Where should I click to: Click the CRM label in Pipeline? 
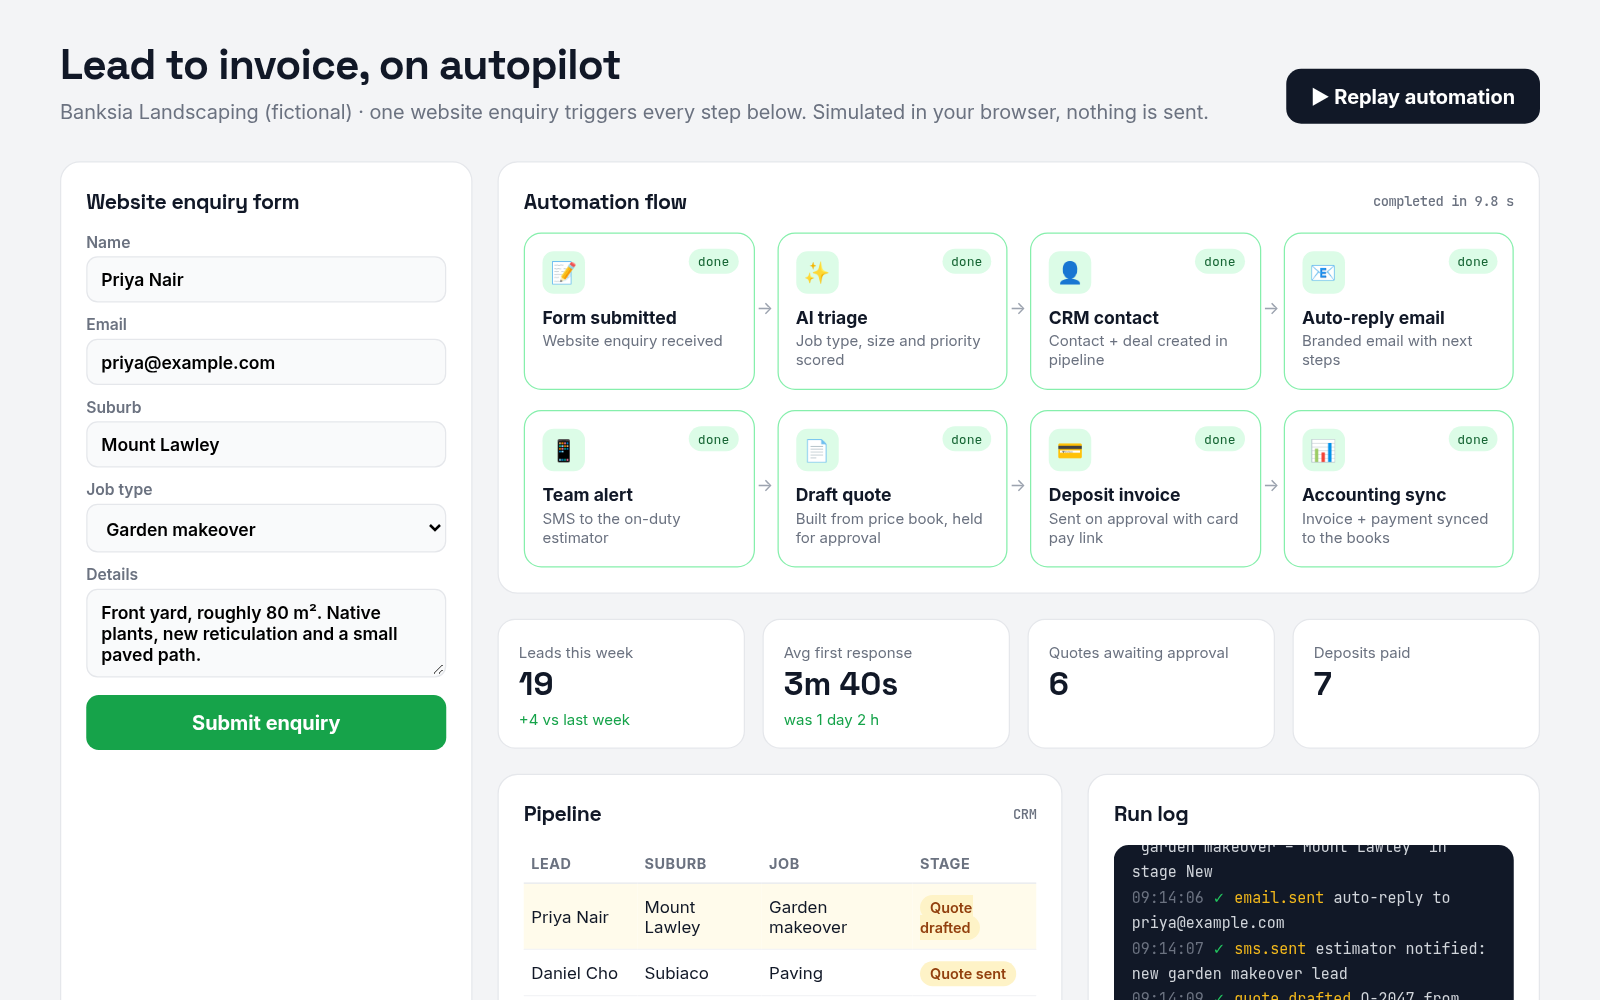[x=1025, y=815]
